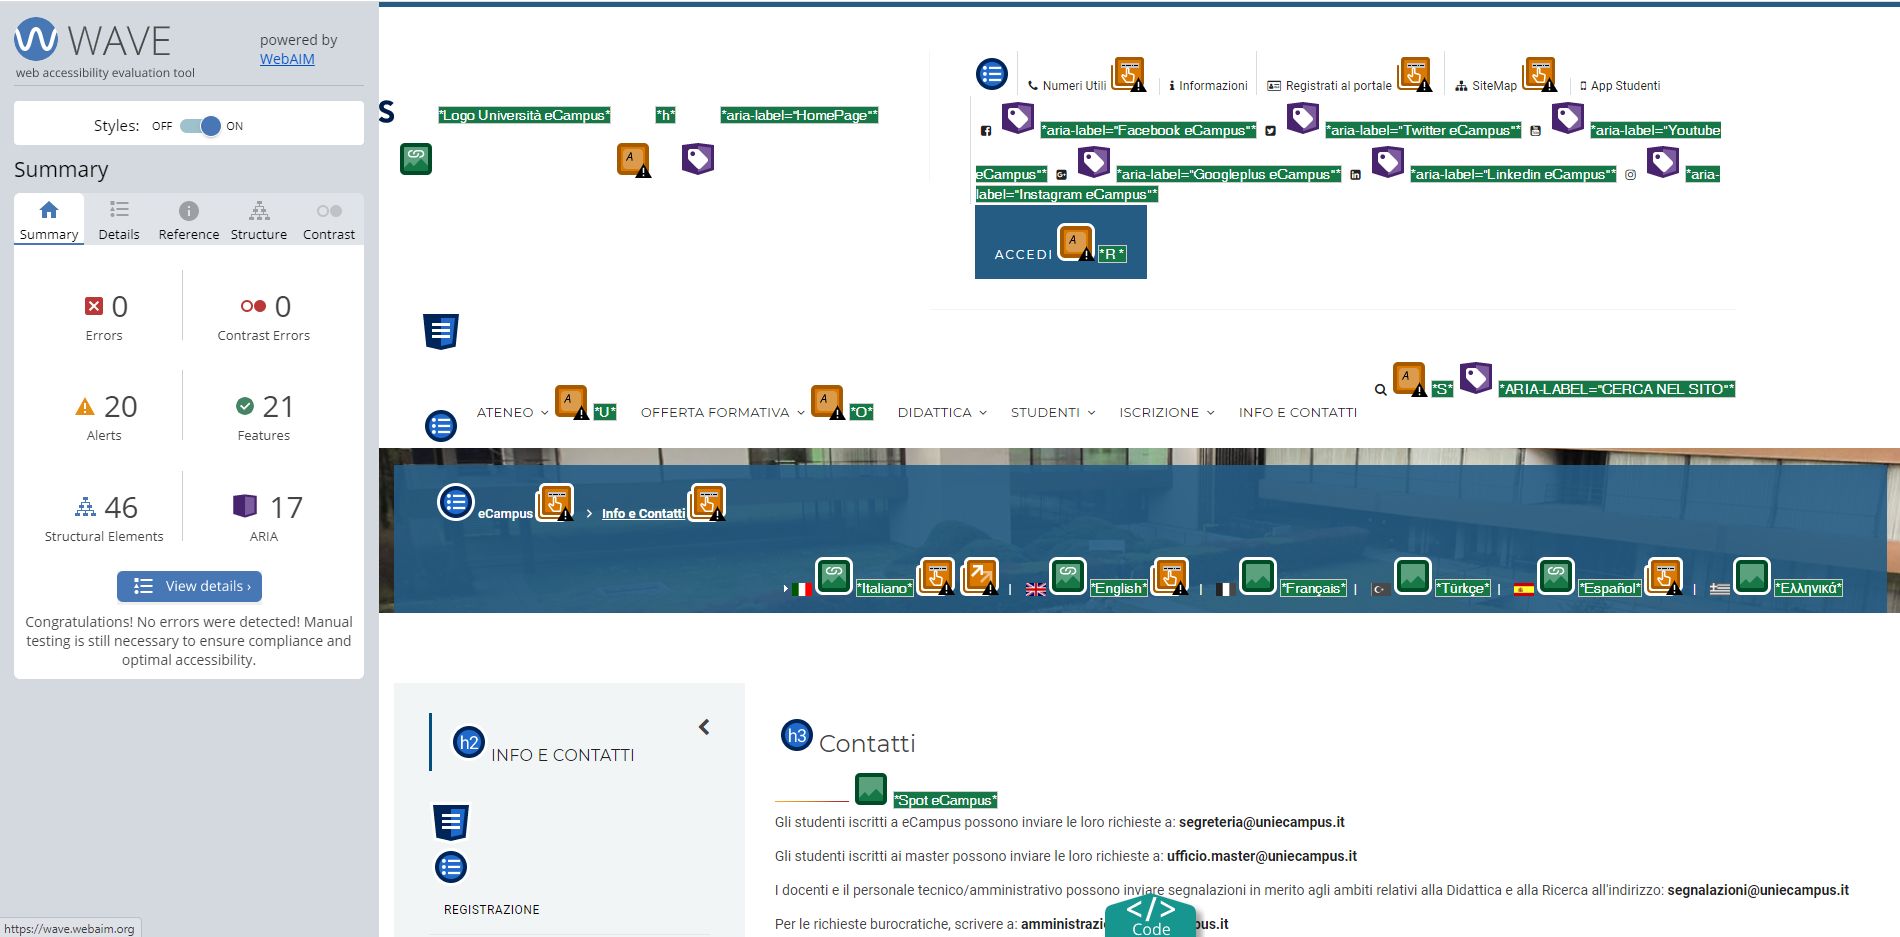The width and height of the screenshot is (1900, 937).
Task: Follow the WebAIM link
Action: [x=287, y=59]
